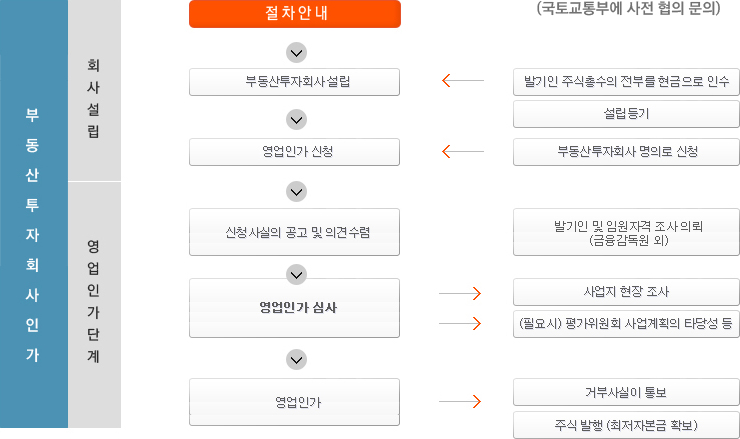The image size is (740, 439).
Task: Select the bold 영업인가 심사 box
Action: (294, 308)
